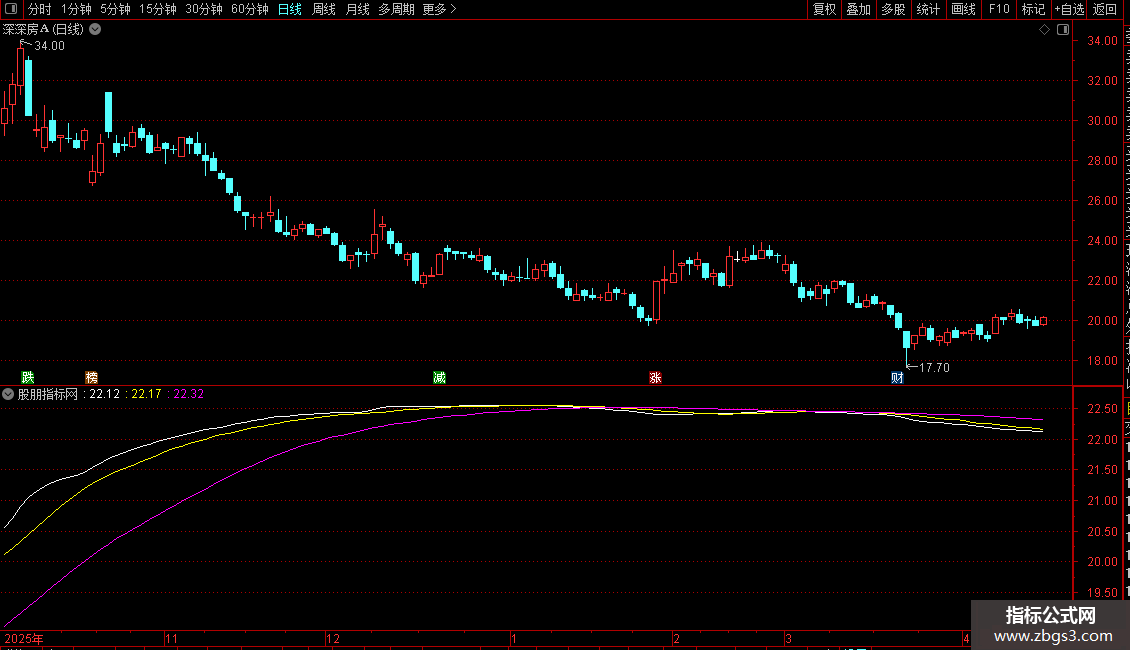Click the 返回 button
The height and width of the screenshot is (650, 1130).
1105,9
